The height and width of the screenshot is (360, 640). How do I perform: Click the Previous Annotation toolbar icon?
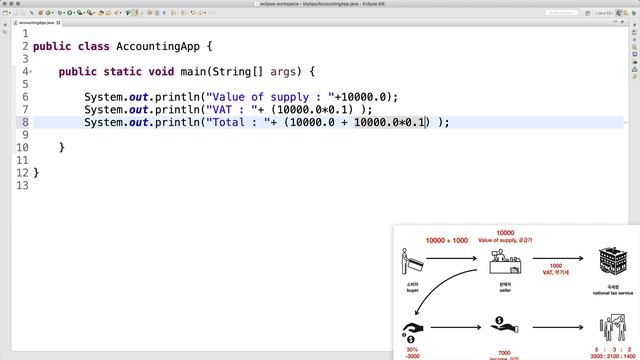point(183,13)
